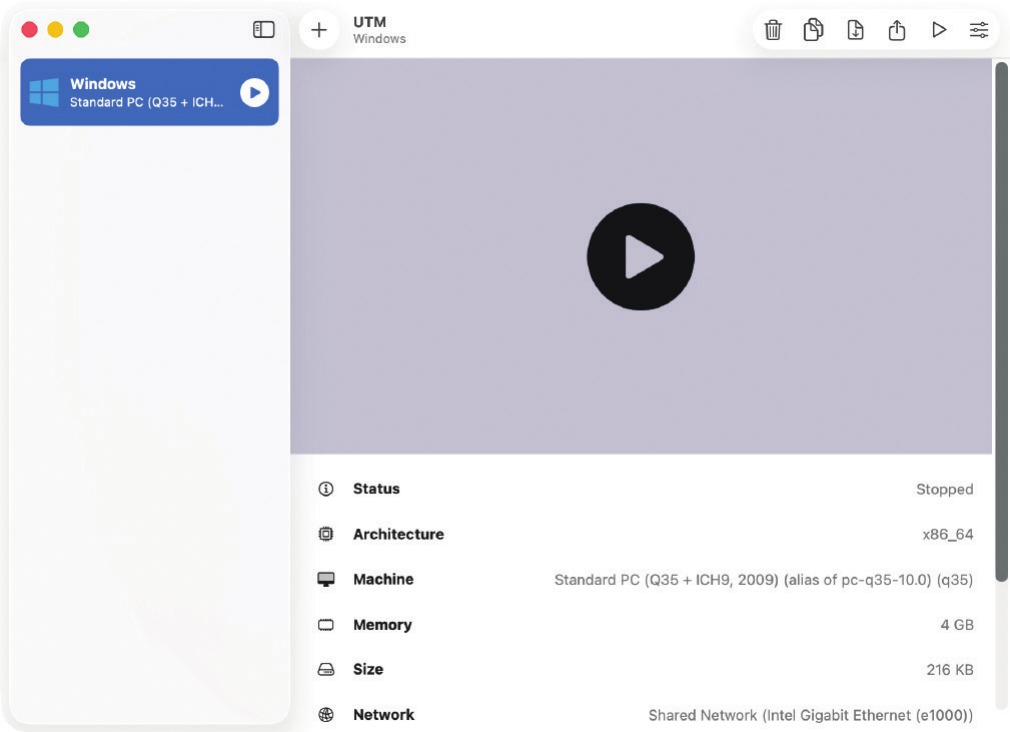Share the VM using the share icon
Screen dimensions: 1010x732
[897, 30]
